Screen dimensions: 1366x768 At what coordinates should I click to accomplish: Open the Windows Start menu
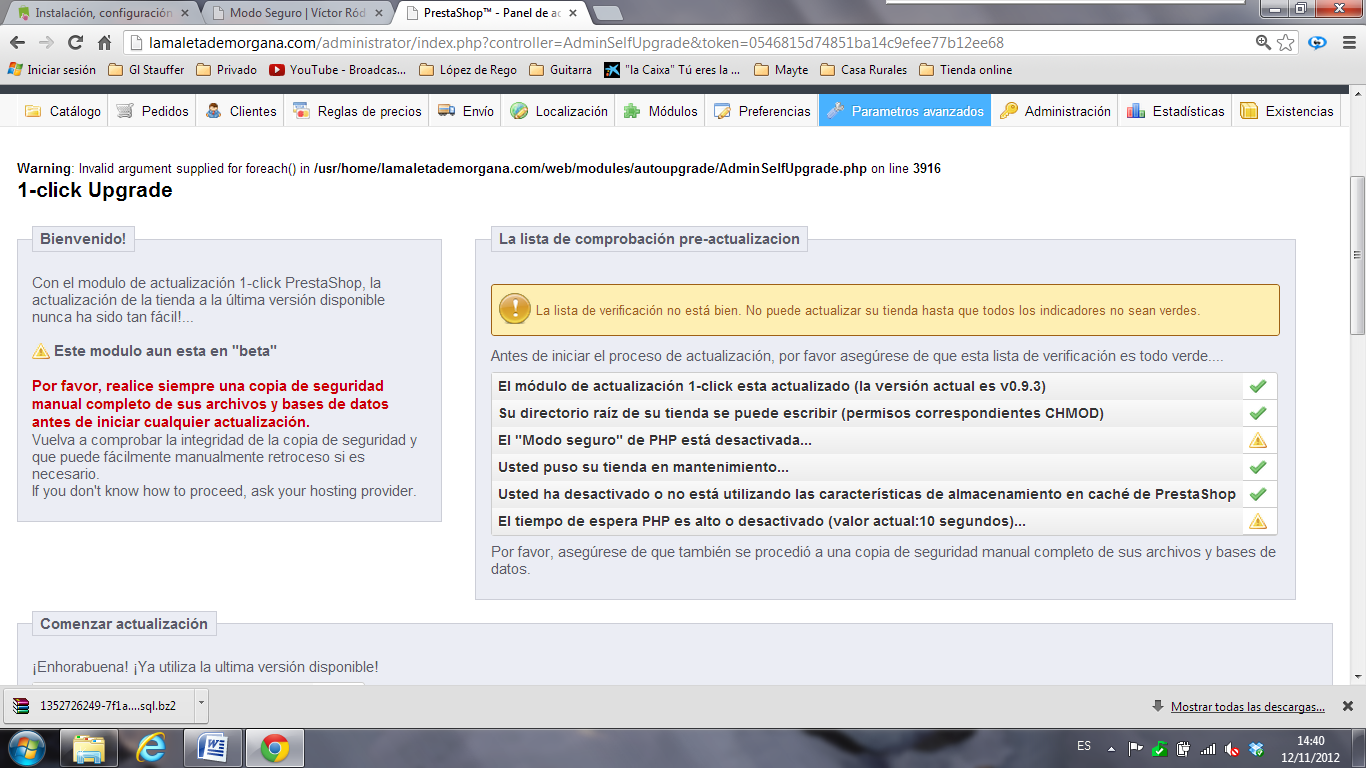[25, 747]
